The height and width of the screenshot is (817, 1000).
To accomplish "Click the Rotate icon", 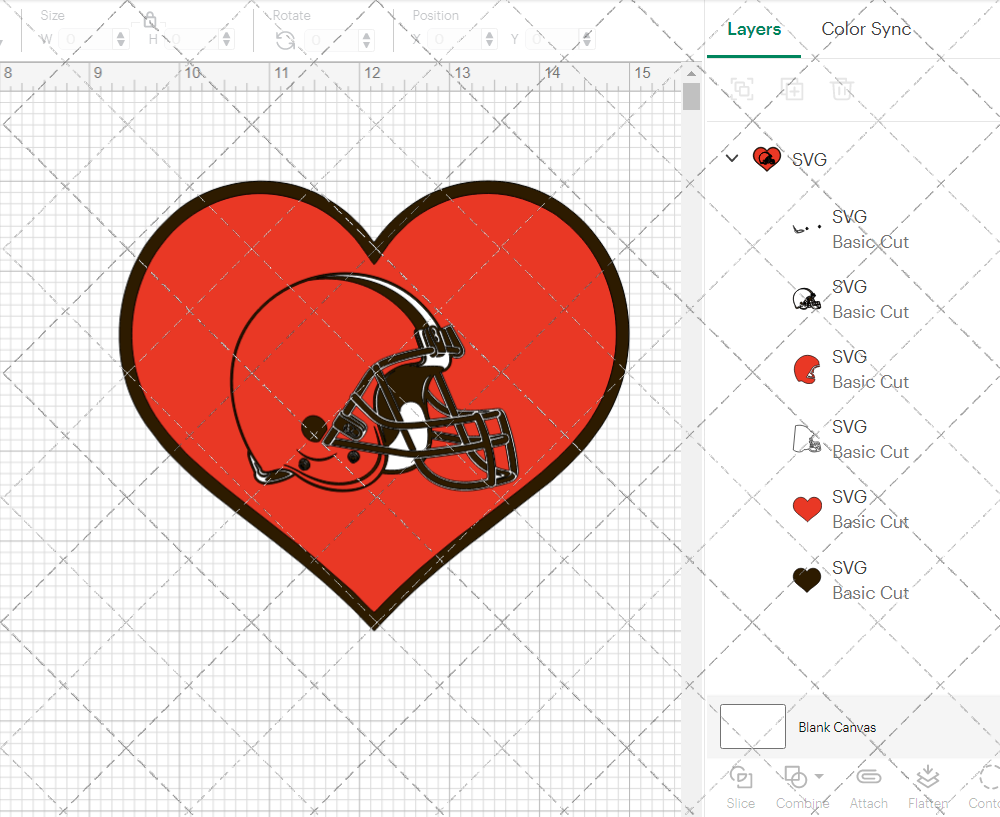I will click(285, 40).
